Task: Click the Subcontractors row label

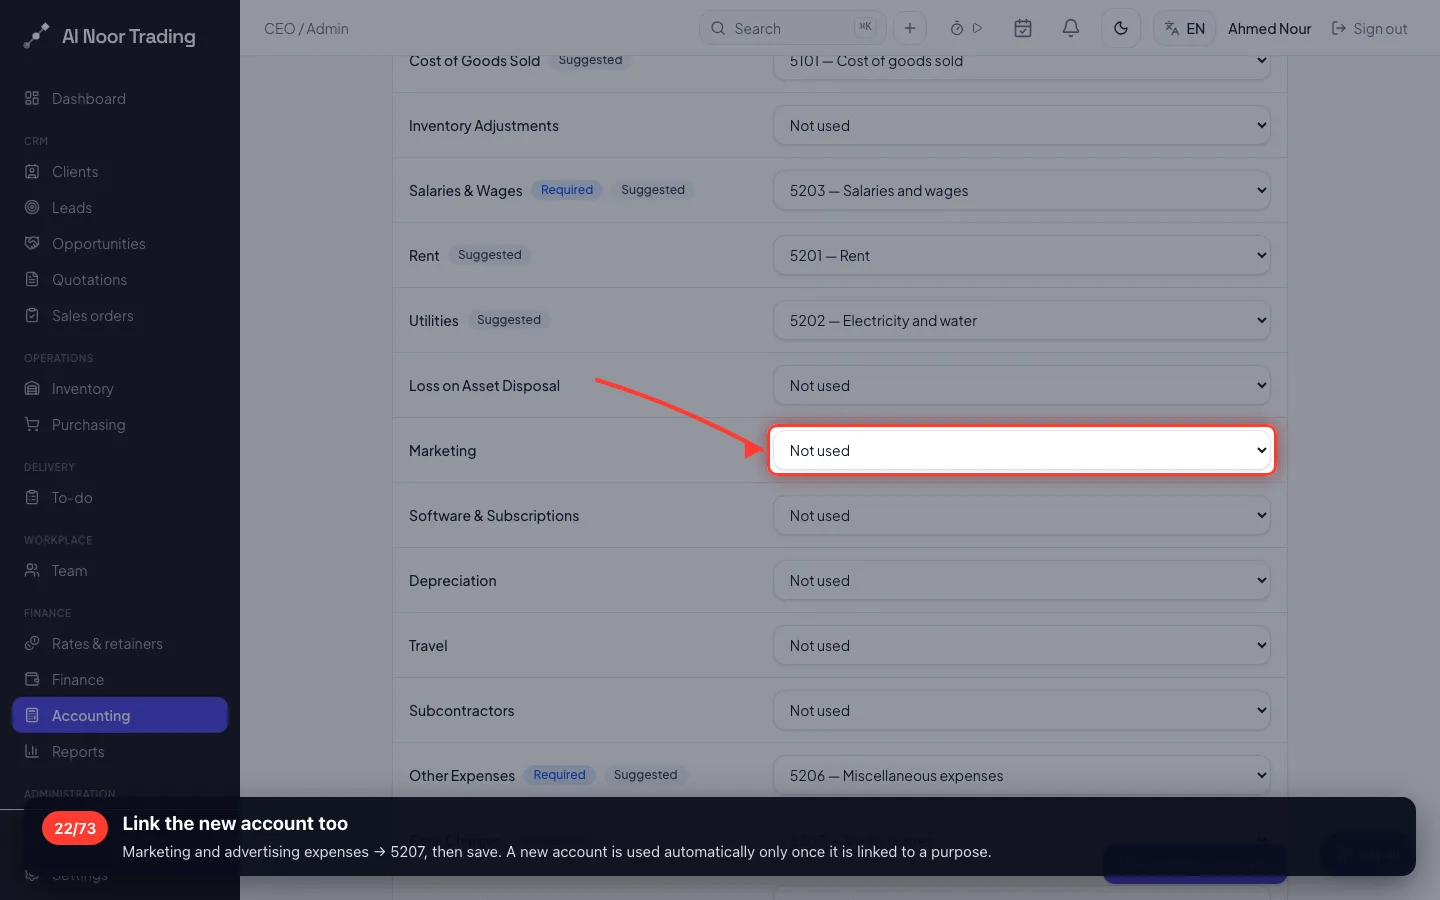Action: click(x=461, y=710)
